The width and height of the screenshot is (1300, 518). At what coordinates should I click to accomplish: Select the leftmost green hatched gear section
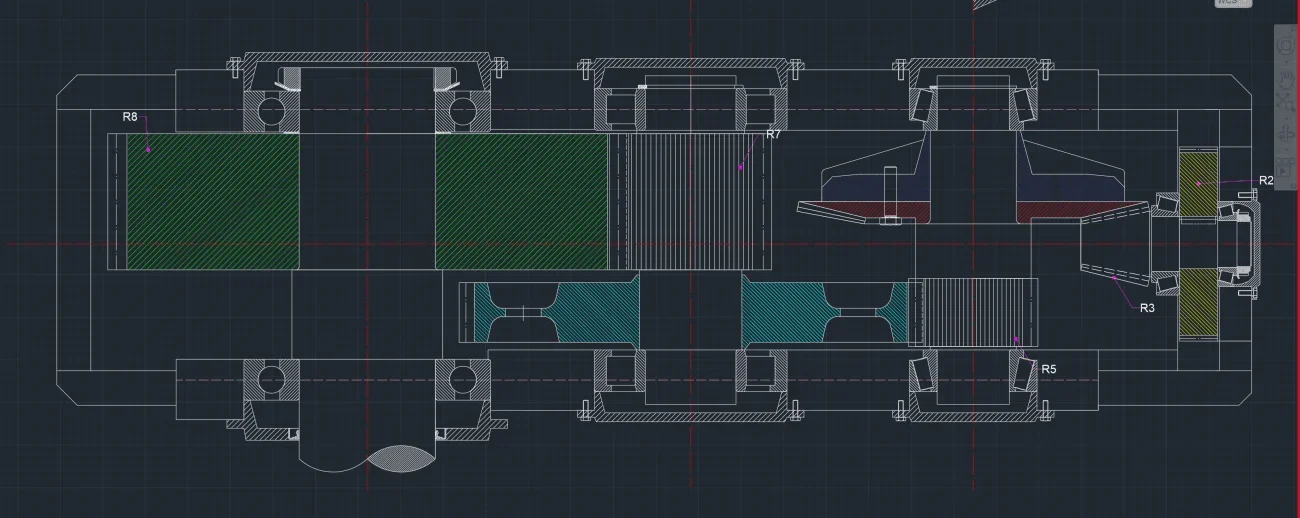click(x=212, y=201)
